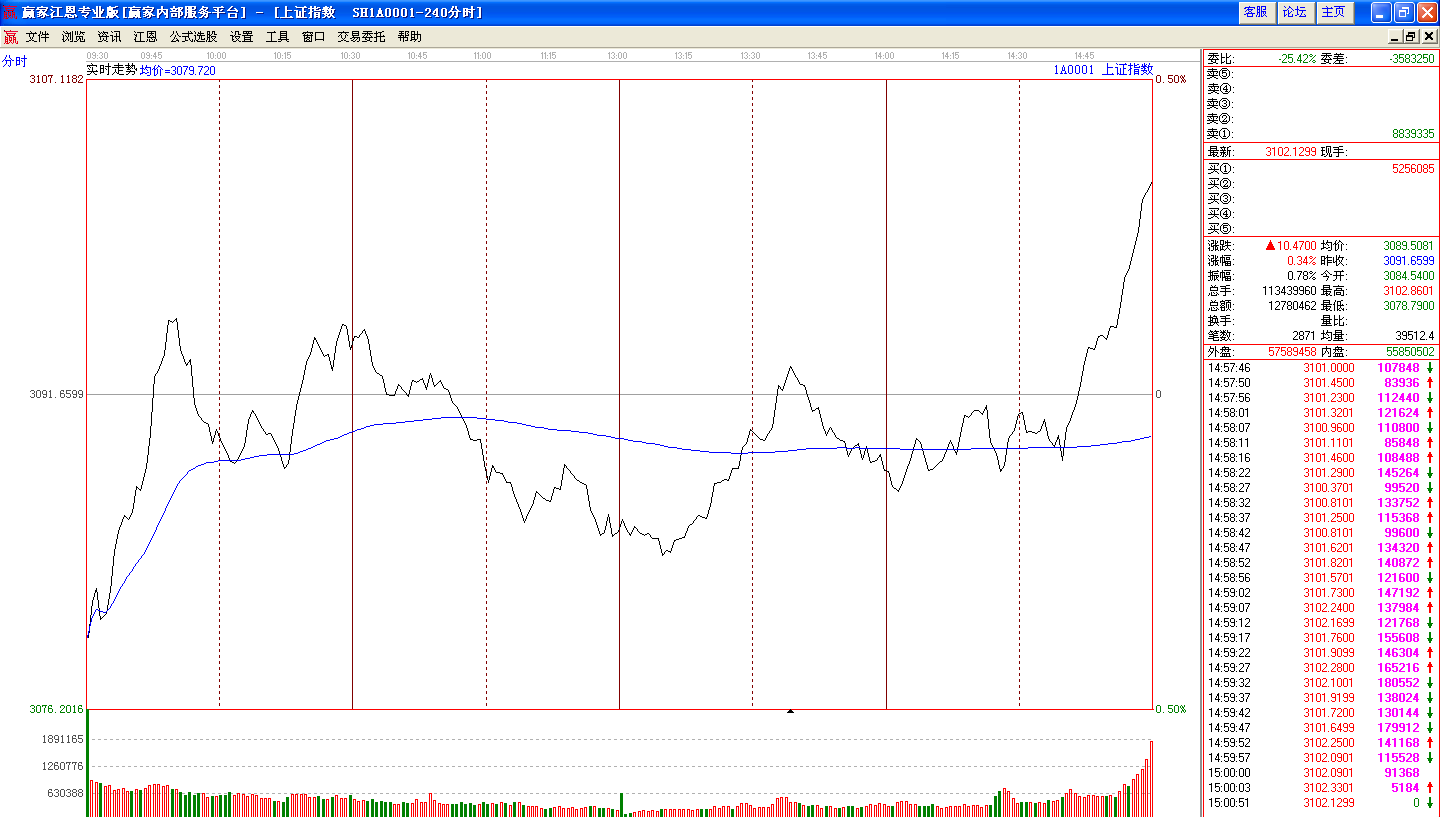Screen dimensions: 1440x817
Task: Click the 总手 value 113439960
Action: [x=1290, y=290]
